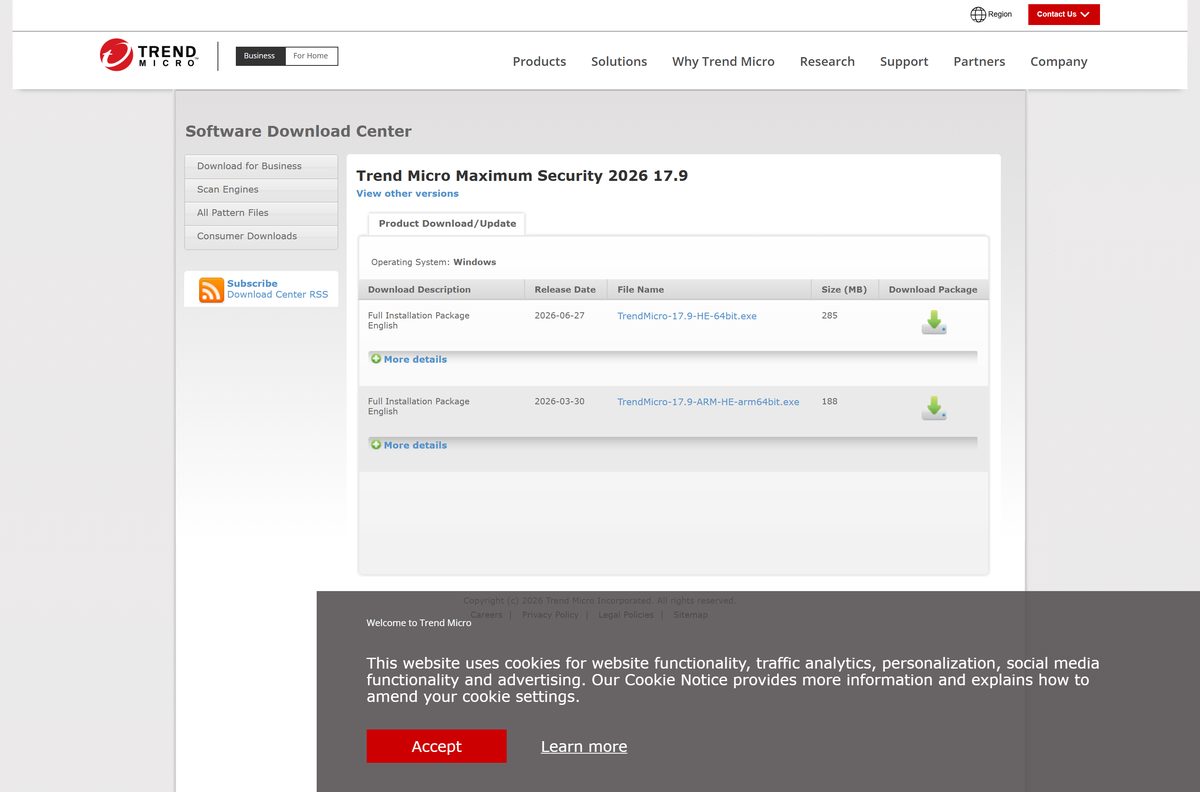
Task: Open the Solutions menu
Action: [x=619, y=61]
